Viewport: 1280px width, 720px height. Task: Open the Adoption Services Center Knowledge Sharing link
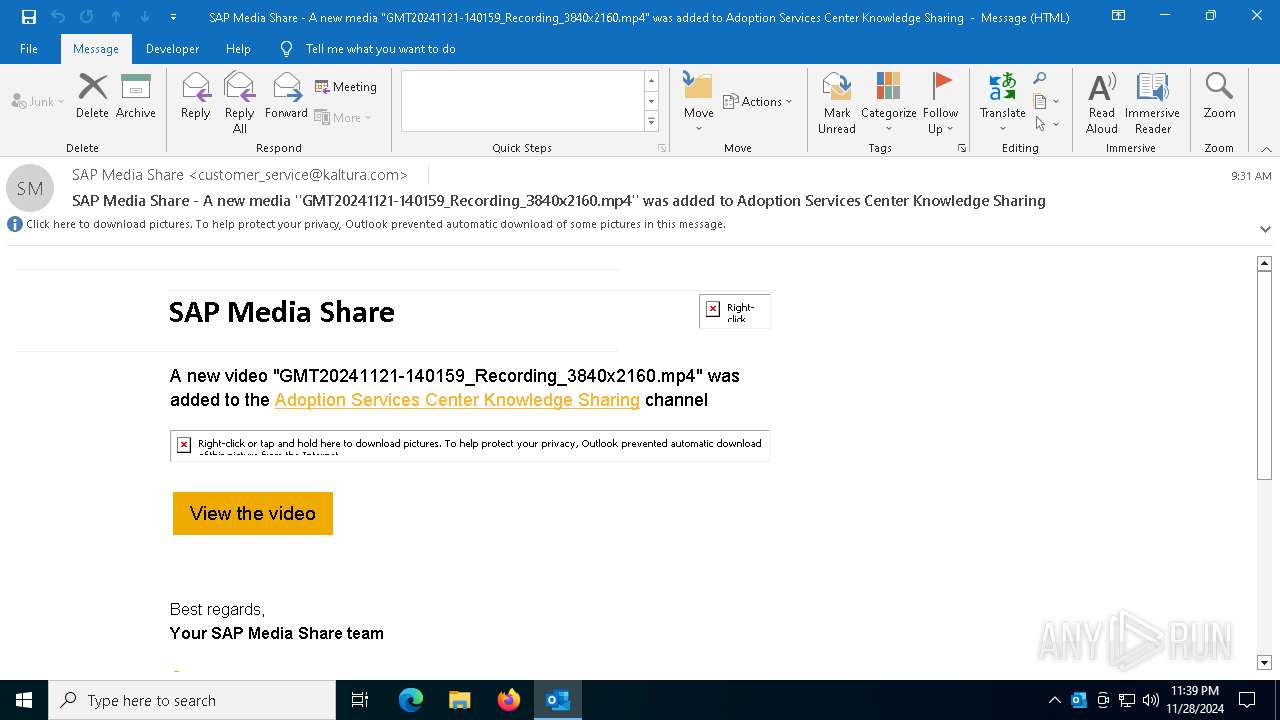click(457, 400)
